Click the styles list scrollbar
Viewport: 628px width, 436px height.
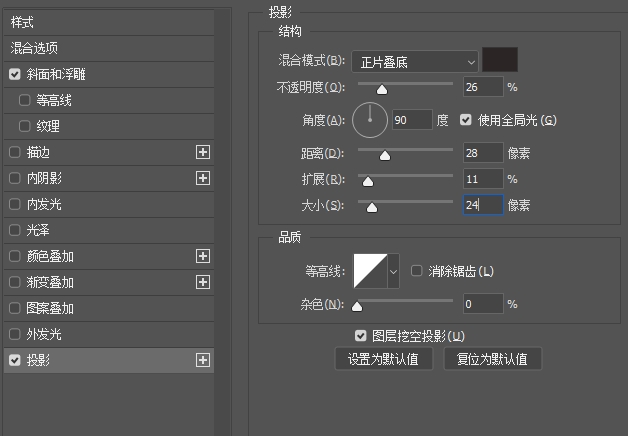click(223, 220)
